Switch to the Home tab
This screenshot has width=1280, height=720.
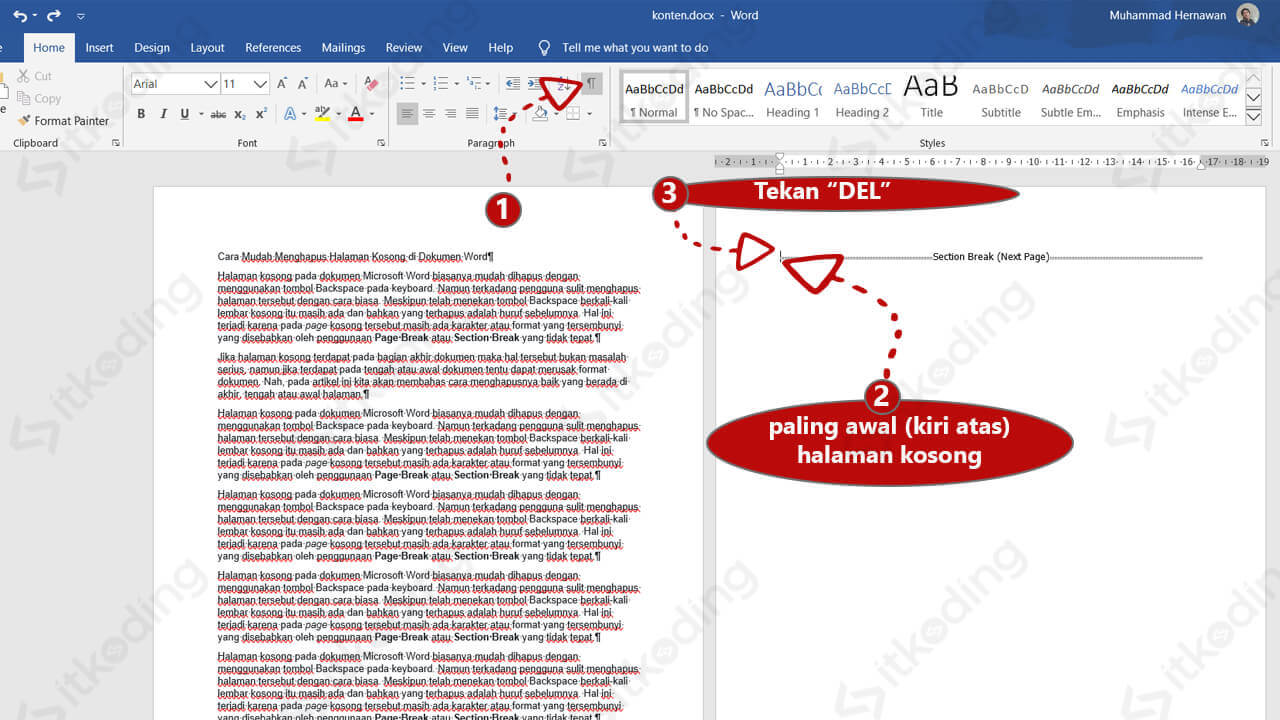point(49,47)
